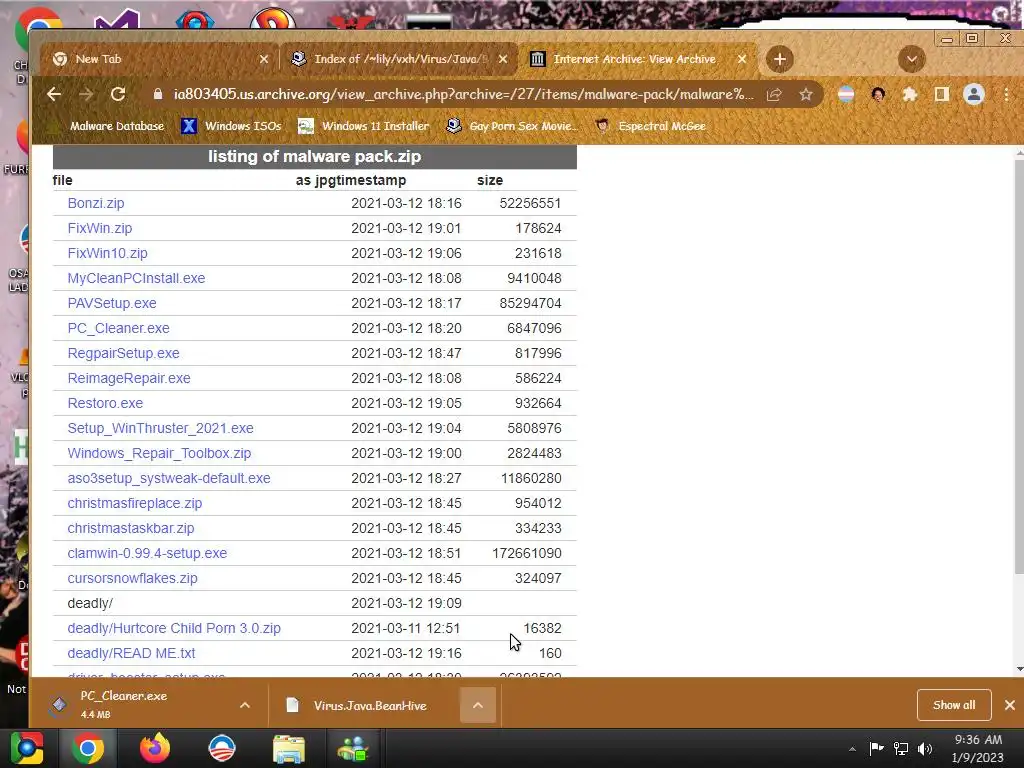Viewport: 1024px width, 768px height.
Task: Click the striped flag extension icon
Action: pos(846,94)
